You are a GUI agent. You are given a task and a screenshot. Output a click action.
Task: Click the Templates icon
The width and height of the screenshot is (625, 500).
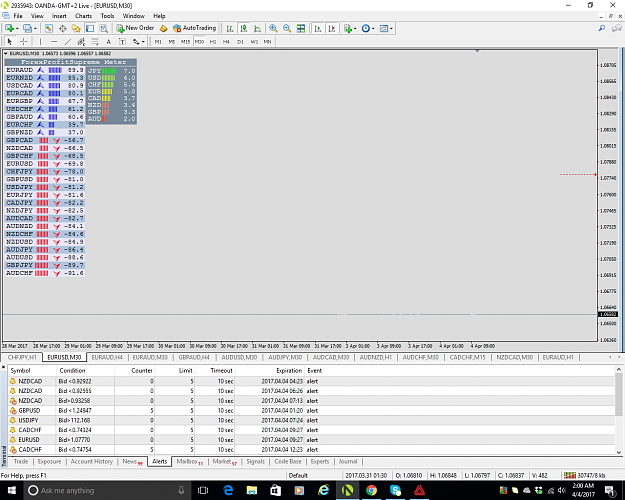coord(383,28)
